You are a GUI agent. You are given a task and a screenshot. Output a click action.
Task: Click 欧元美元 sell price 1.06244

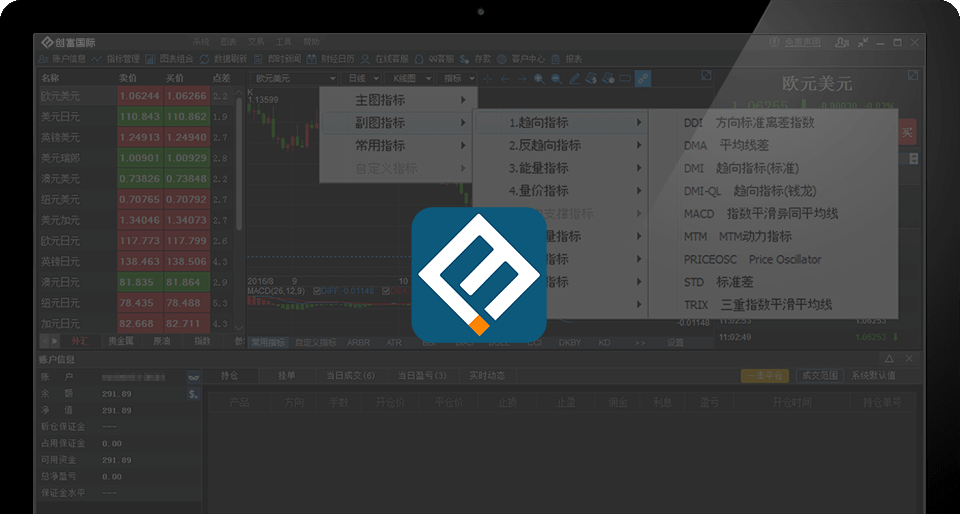point(140,96)
